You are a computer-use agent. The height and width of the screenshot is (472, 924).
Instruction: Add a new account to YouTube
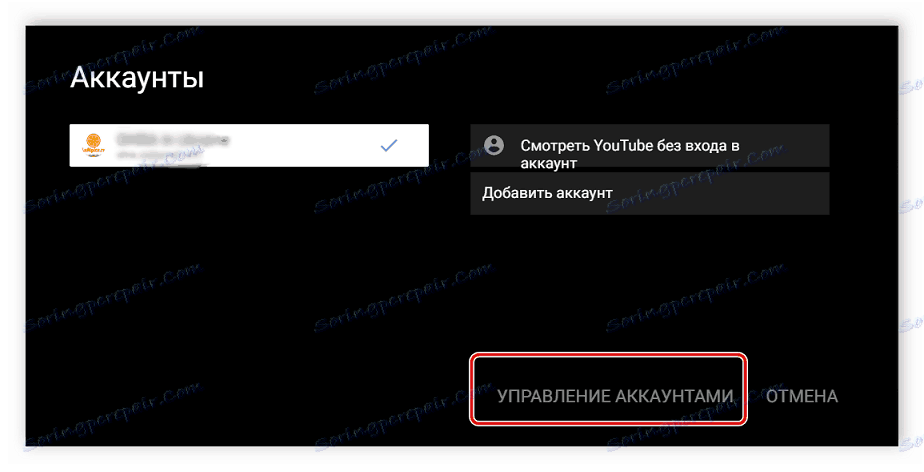point(649,193)
